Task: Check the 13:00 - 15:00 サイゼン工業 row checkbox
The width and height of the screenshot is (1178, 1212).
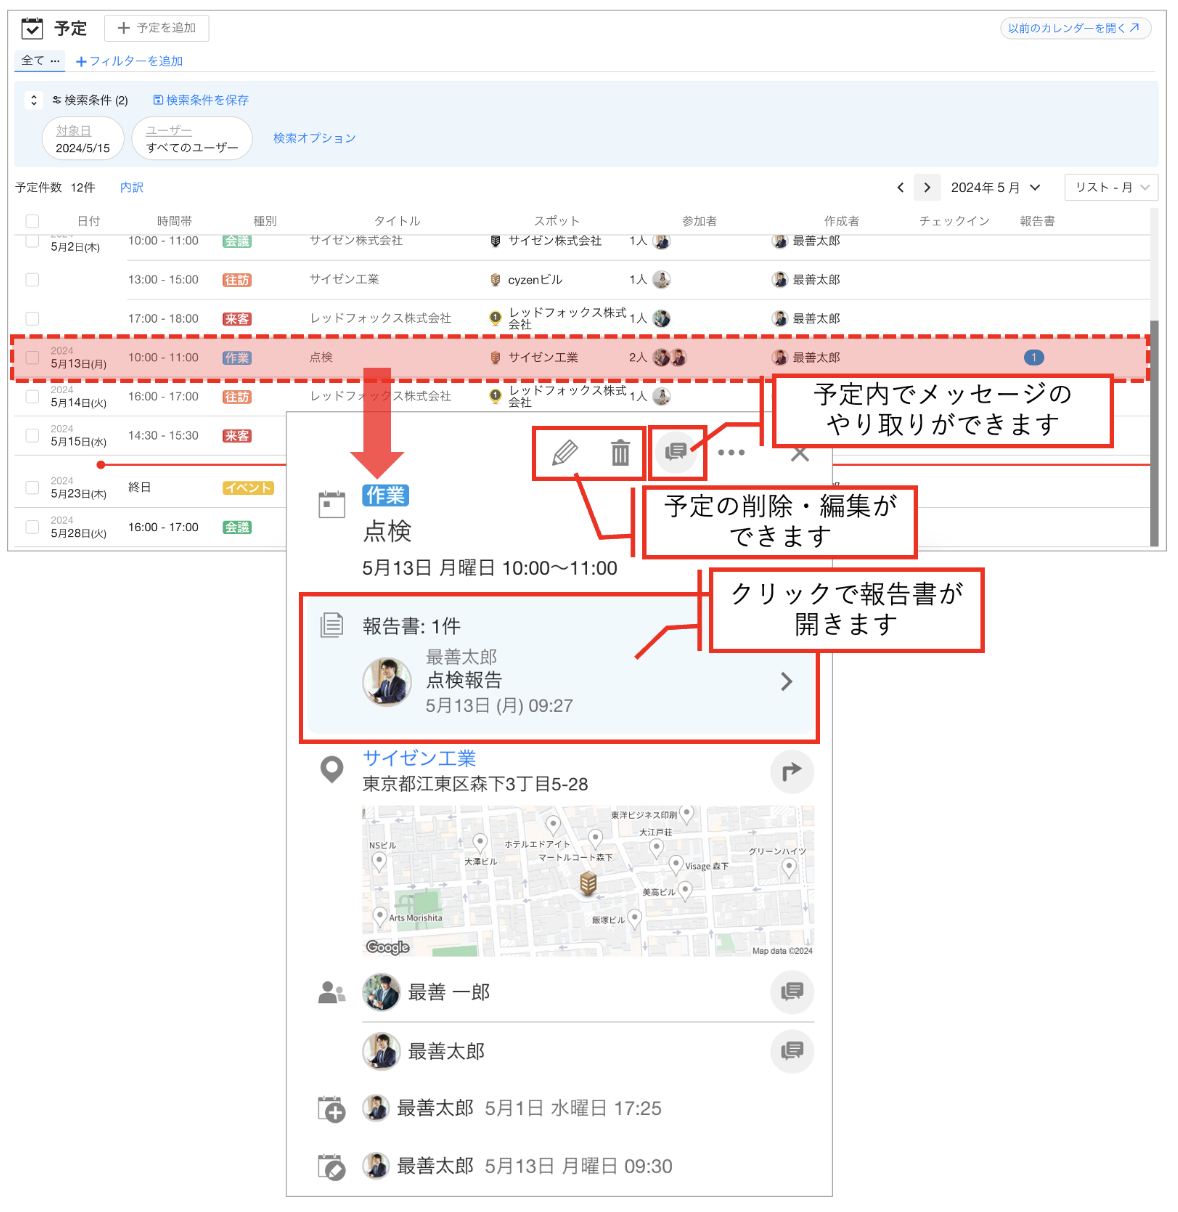Action: coord(32,280)
